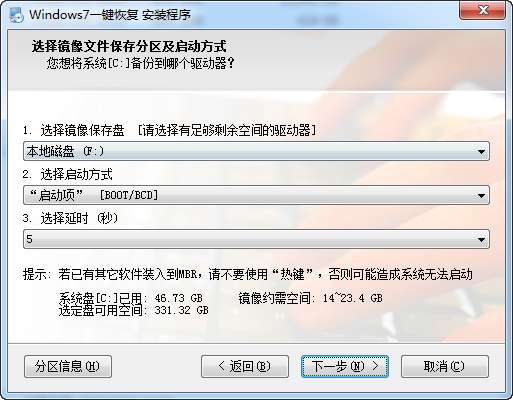Click the "启动项" [BOOT/BCD] combo text
This screenshot has height=400, width=513.
point(94,195)
